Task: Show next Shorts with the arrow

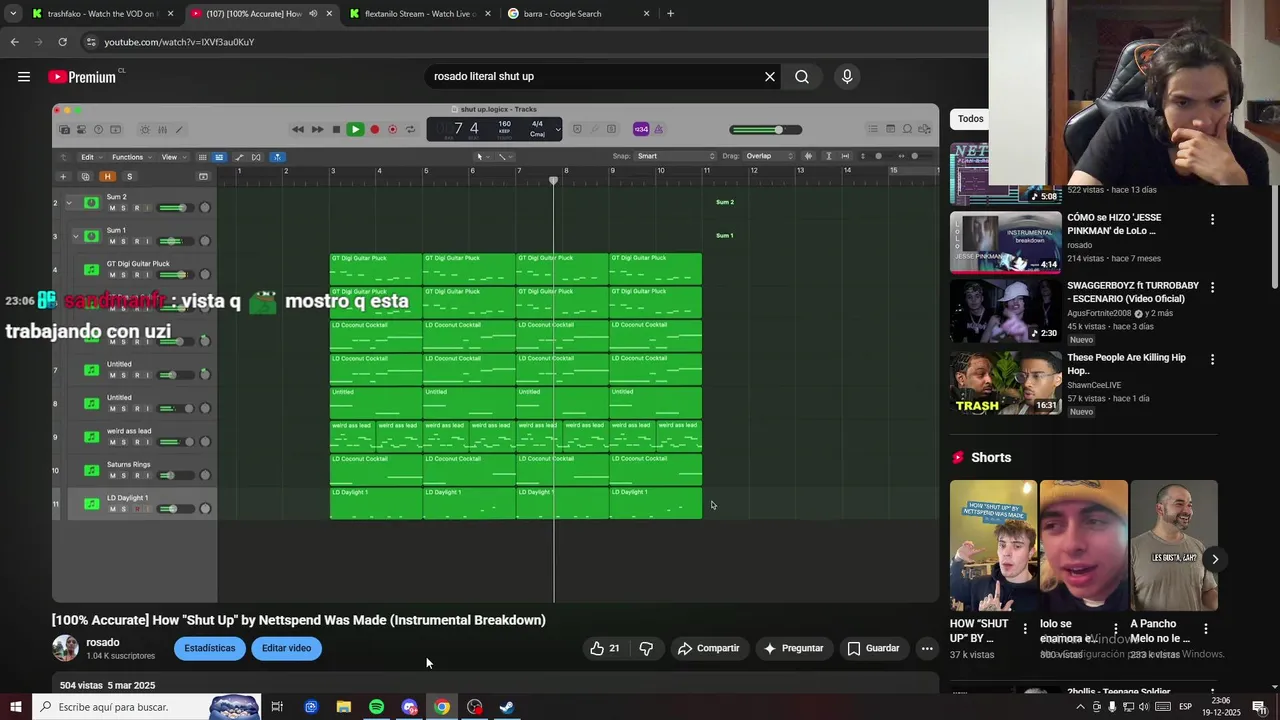Action: [x=1215, y=559]
